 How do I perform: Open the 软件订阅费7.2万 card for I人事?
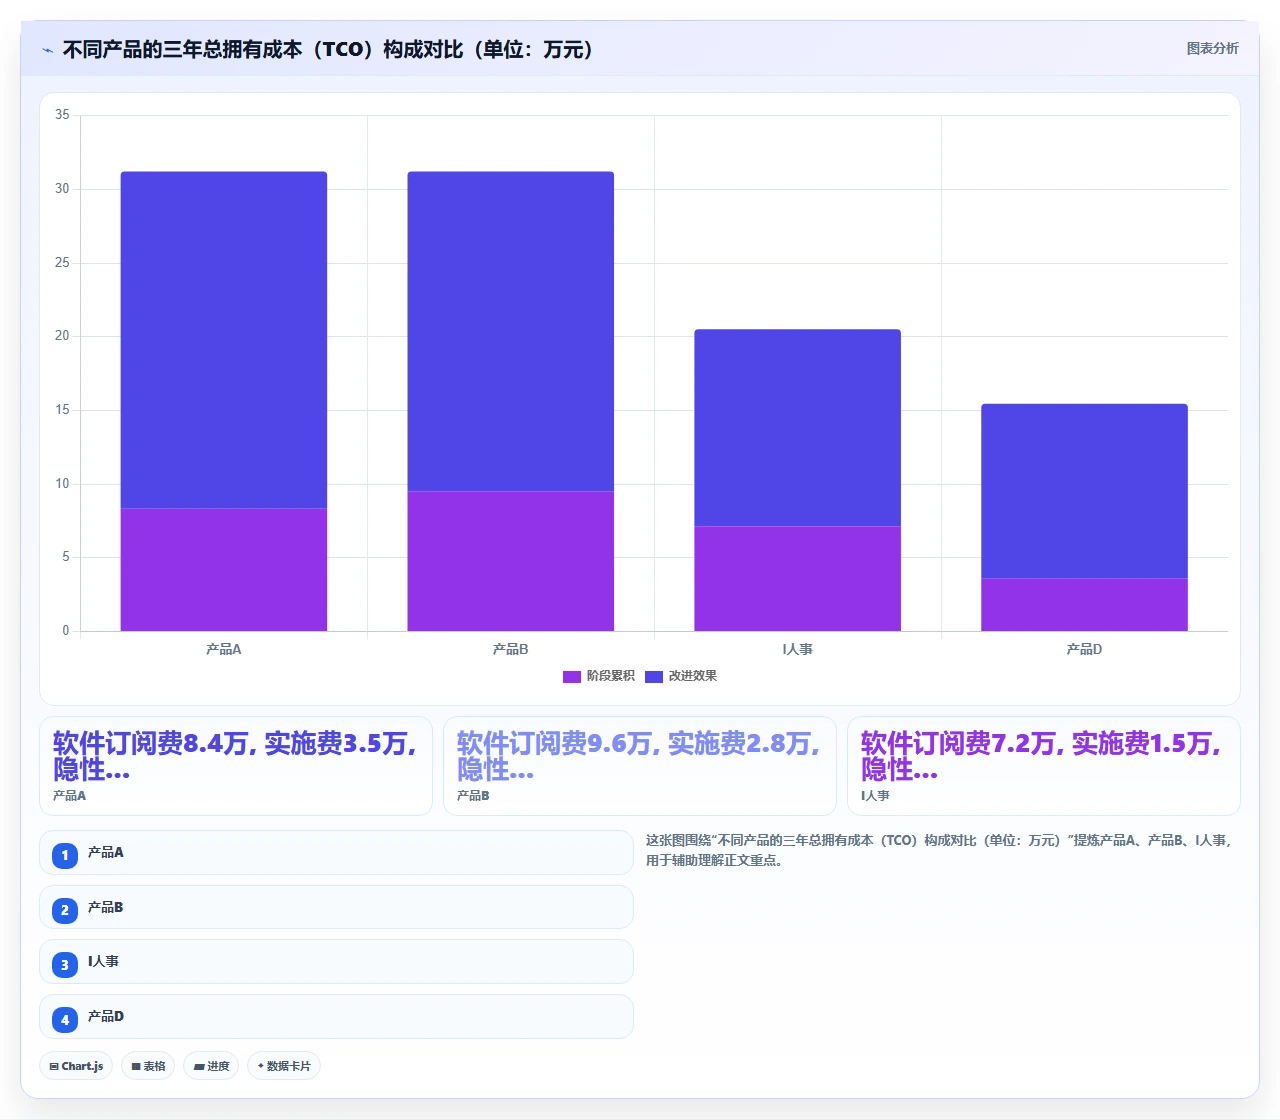[1044, 766]
